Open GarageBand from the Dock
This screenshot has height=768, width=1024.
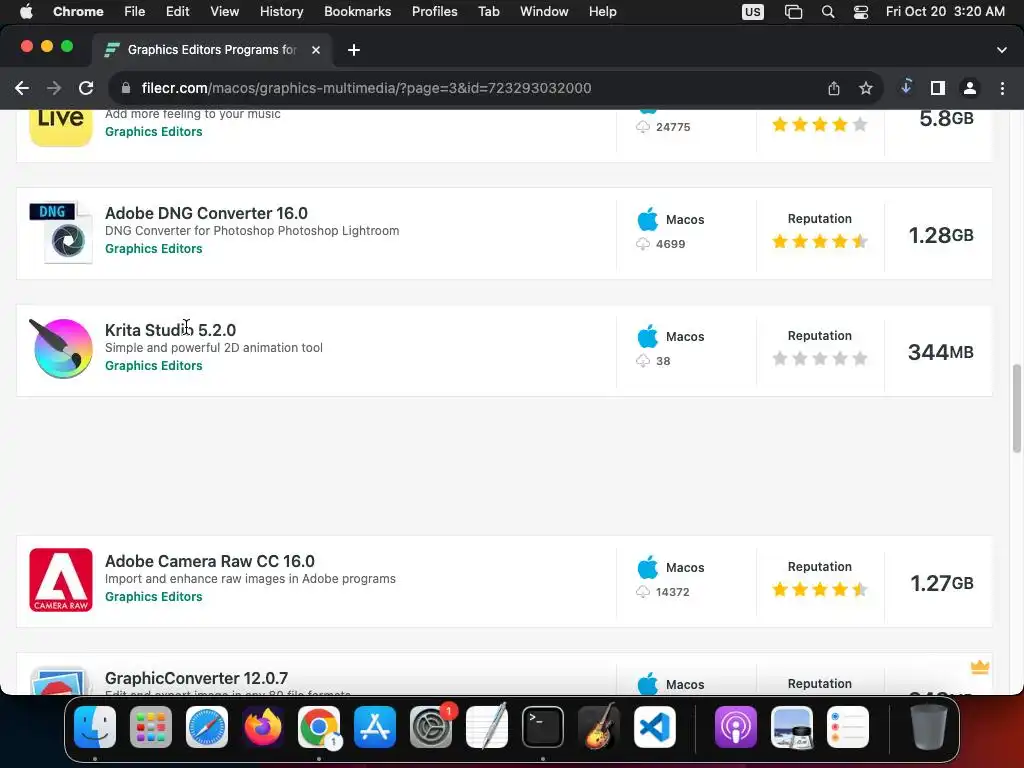click(599, 727)
